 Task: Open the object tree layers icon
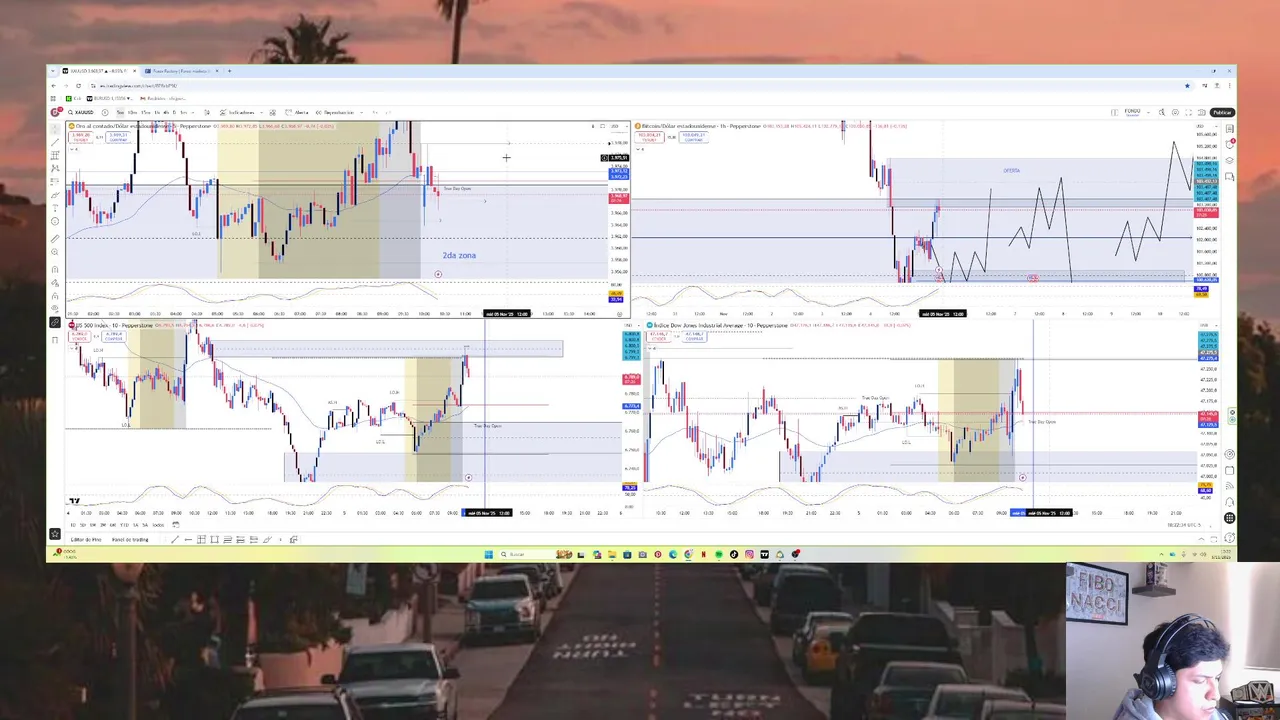click(x=1229, y=160)
